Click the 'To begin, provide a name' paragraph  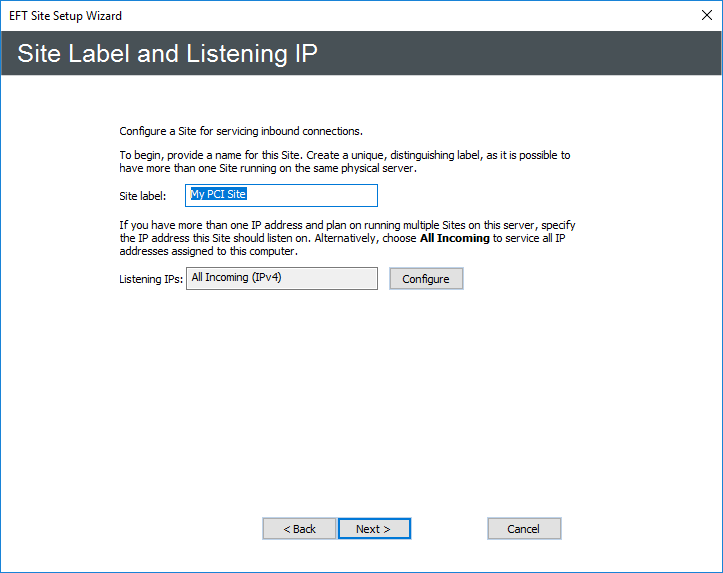point(344,162)
